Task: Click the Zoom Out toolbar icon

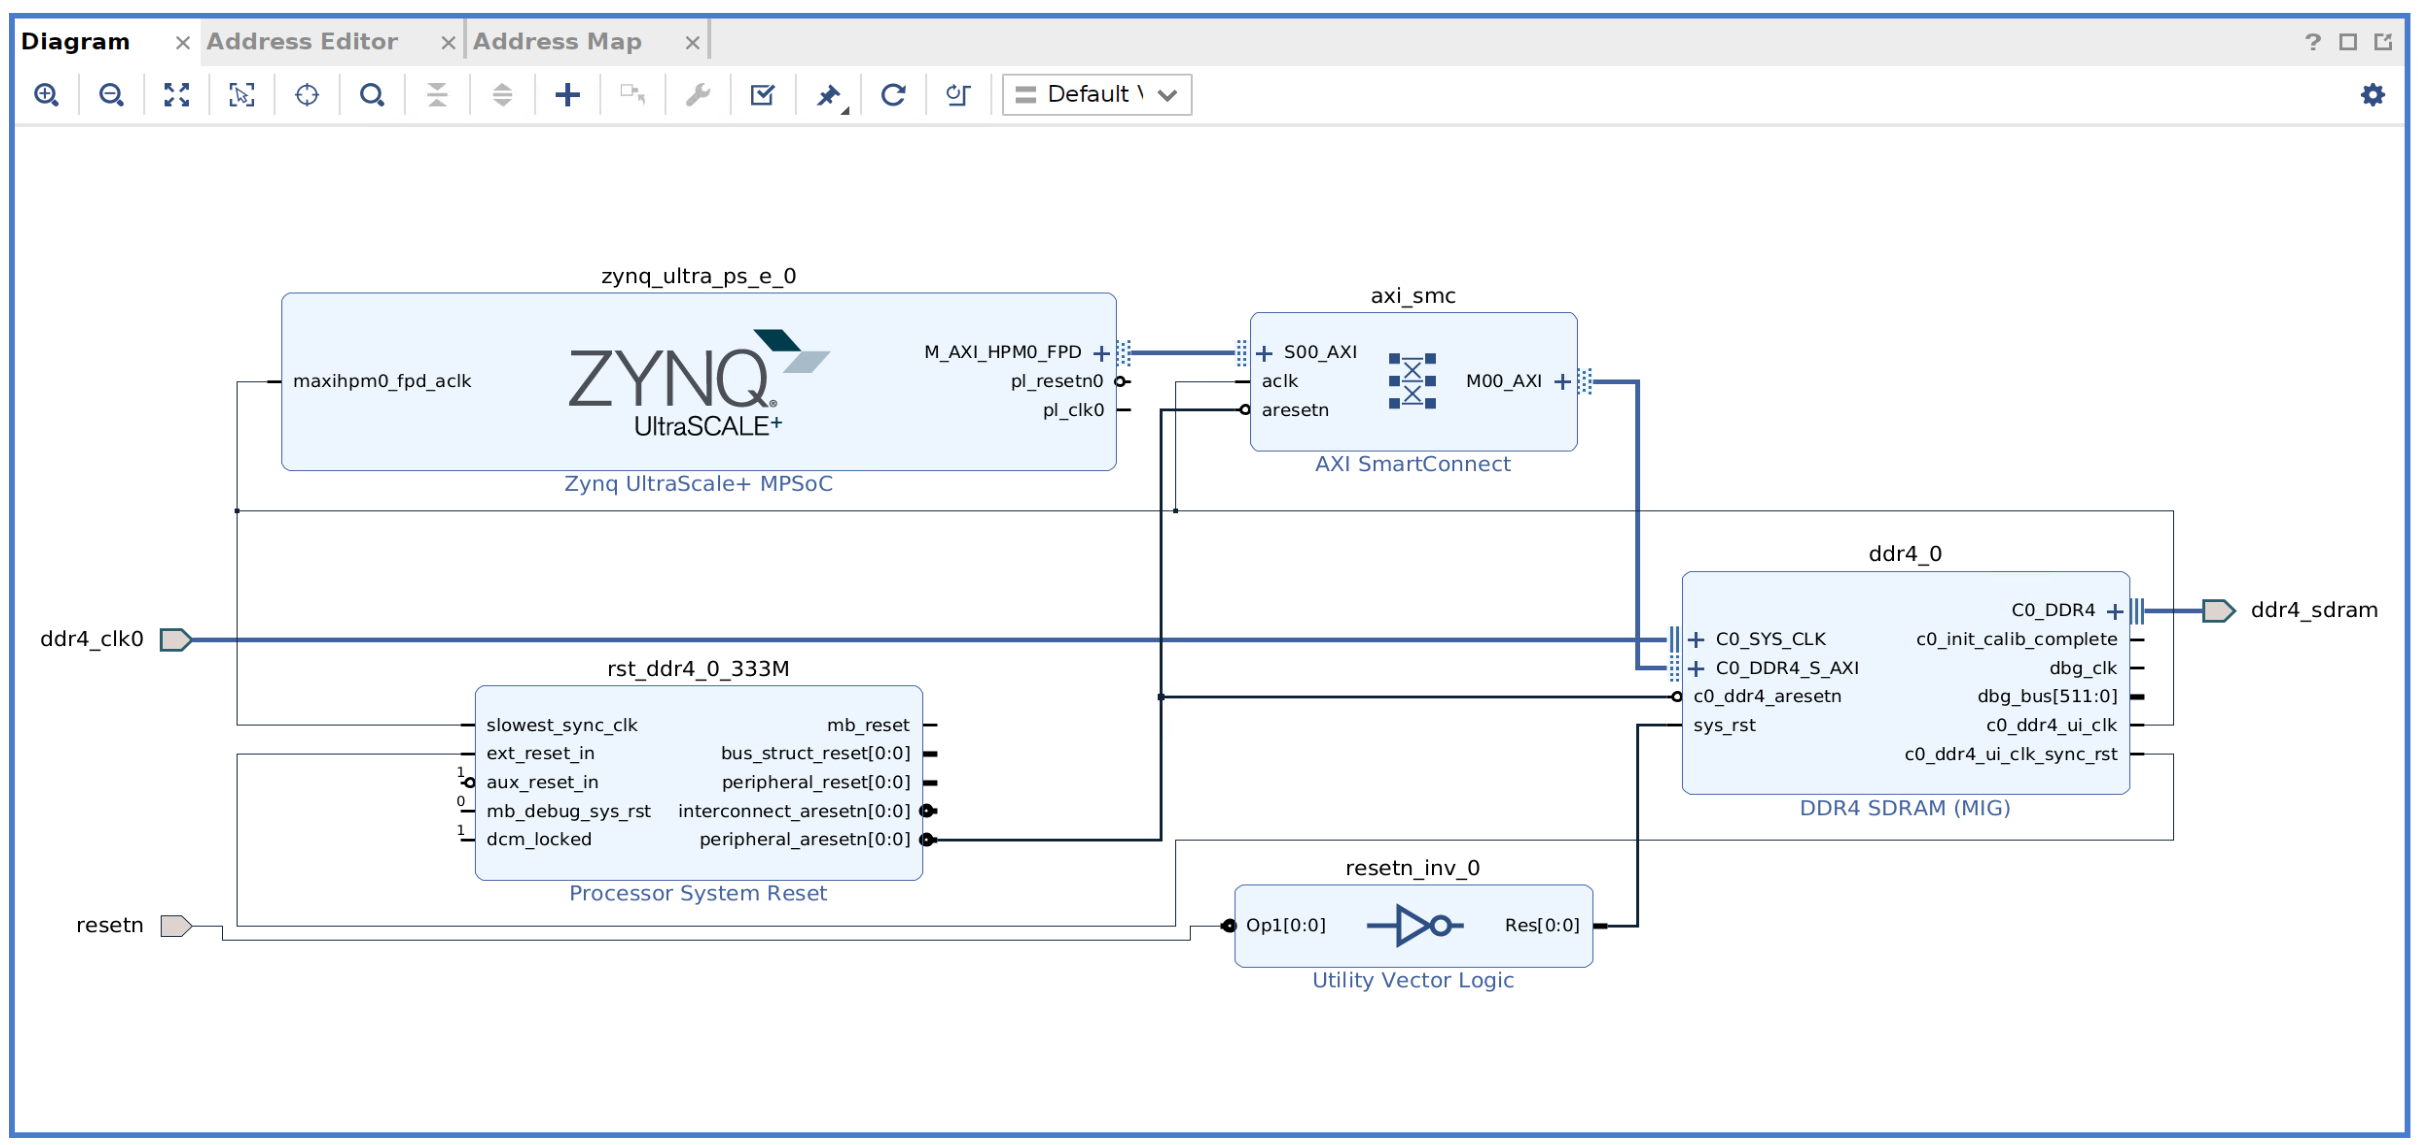Action: pos(111,95)
